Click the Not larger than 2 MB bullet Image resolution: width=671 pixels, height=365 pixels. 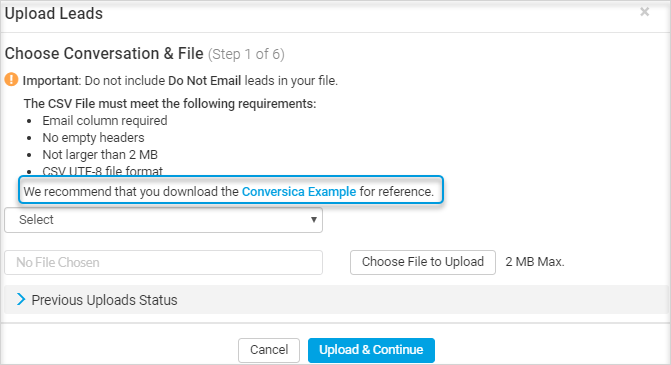[x=100, y=154]
